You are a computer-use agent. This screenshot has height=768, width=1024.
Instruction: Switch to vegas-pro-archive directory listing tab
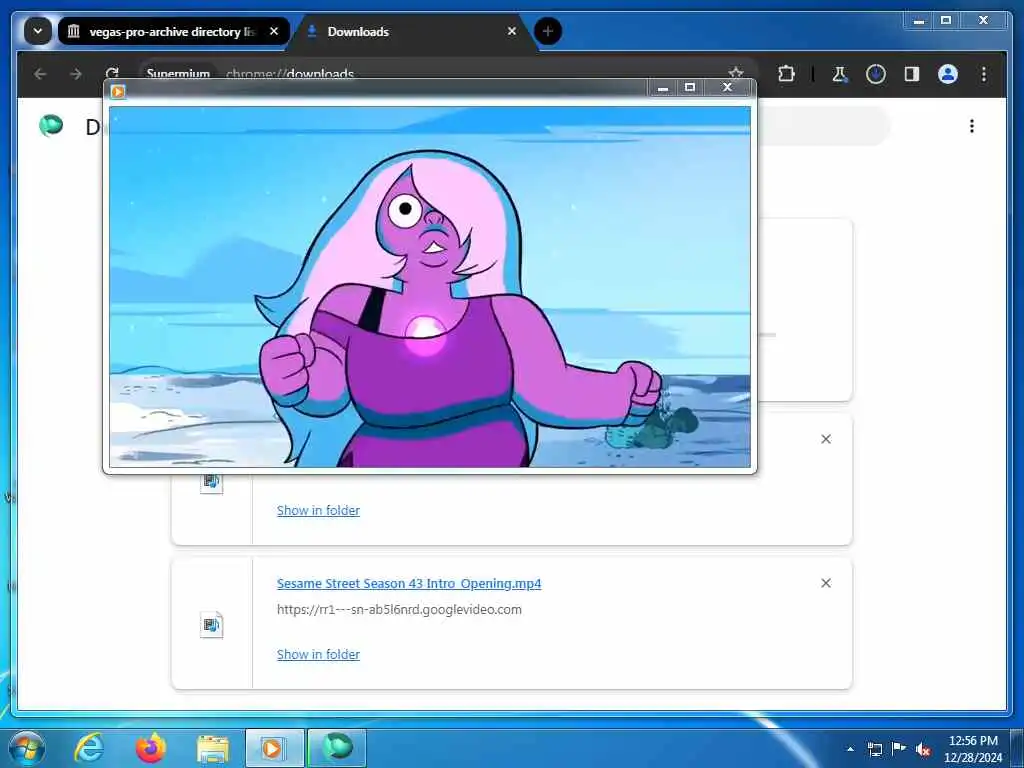click(x=174, y=31)
